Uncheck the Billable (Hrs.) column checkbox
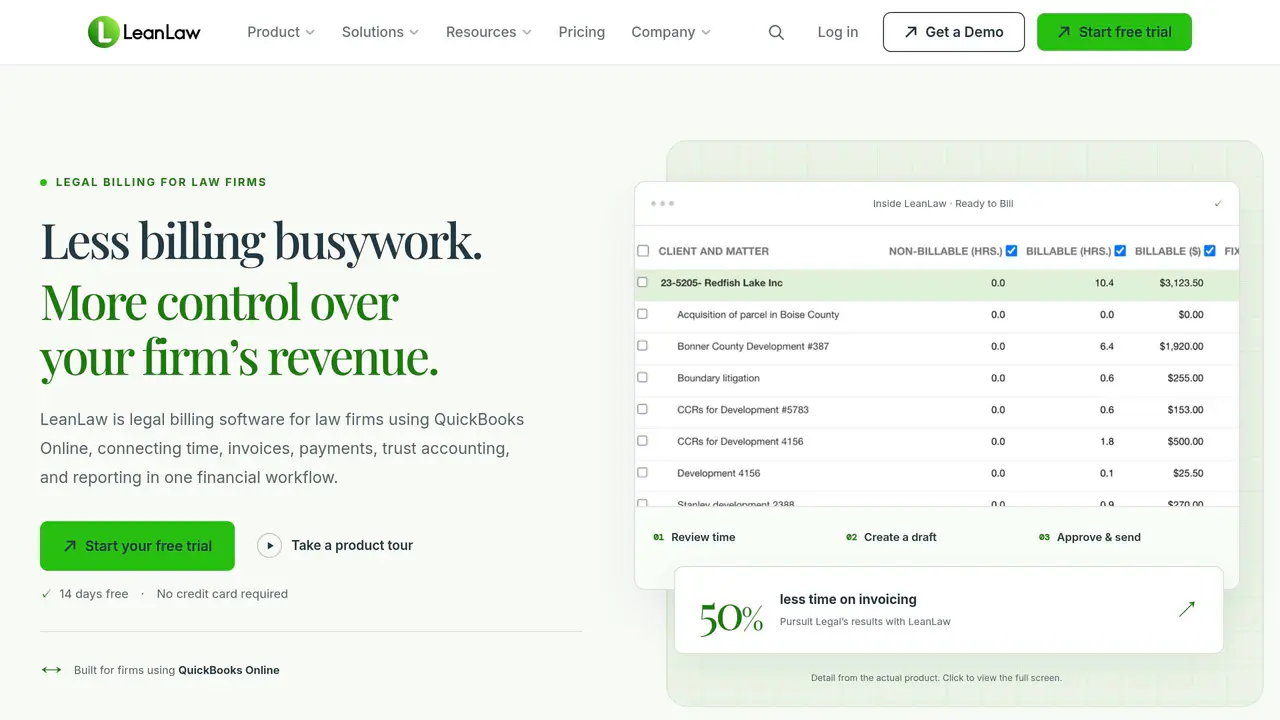Screen dimensions: 1280x720 coord(1120,251)
